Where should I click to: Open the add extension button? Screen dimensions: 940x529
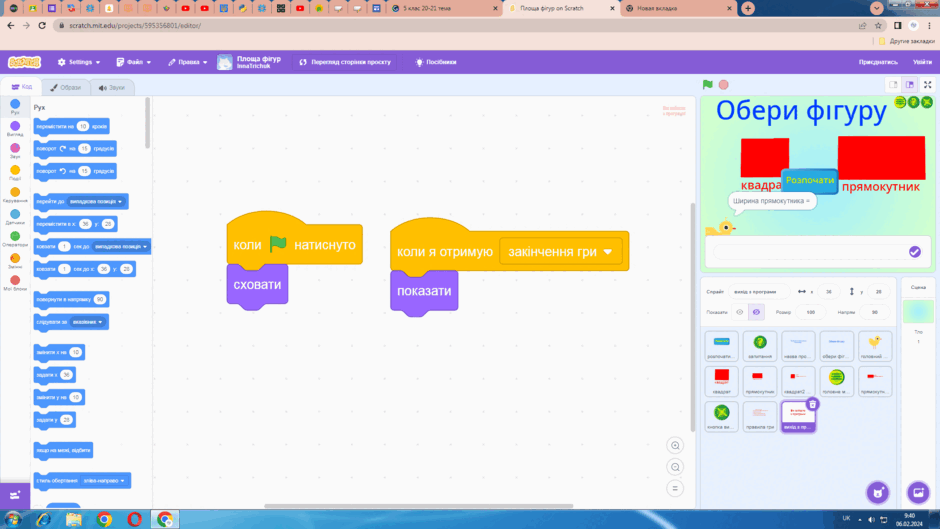pos(15,495)
